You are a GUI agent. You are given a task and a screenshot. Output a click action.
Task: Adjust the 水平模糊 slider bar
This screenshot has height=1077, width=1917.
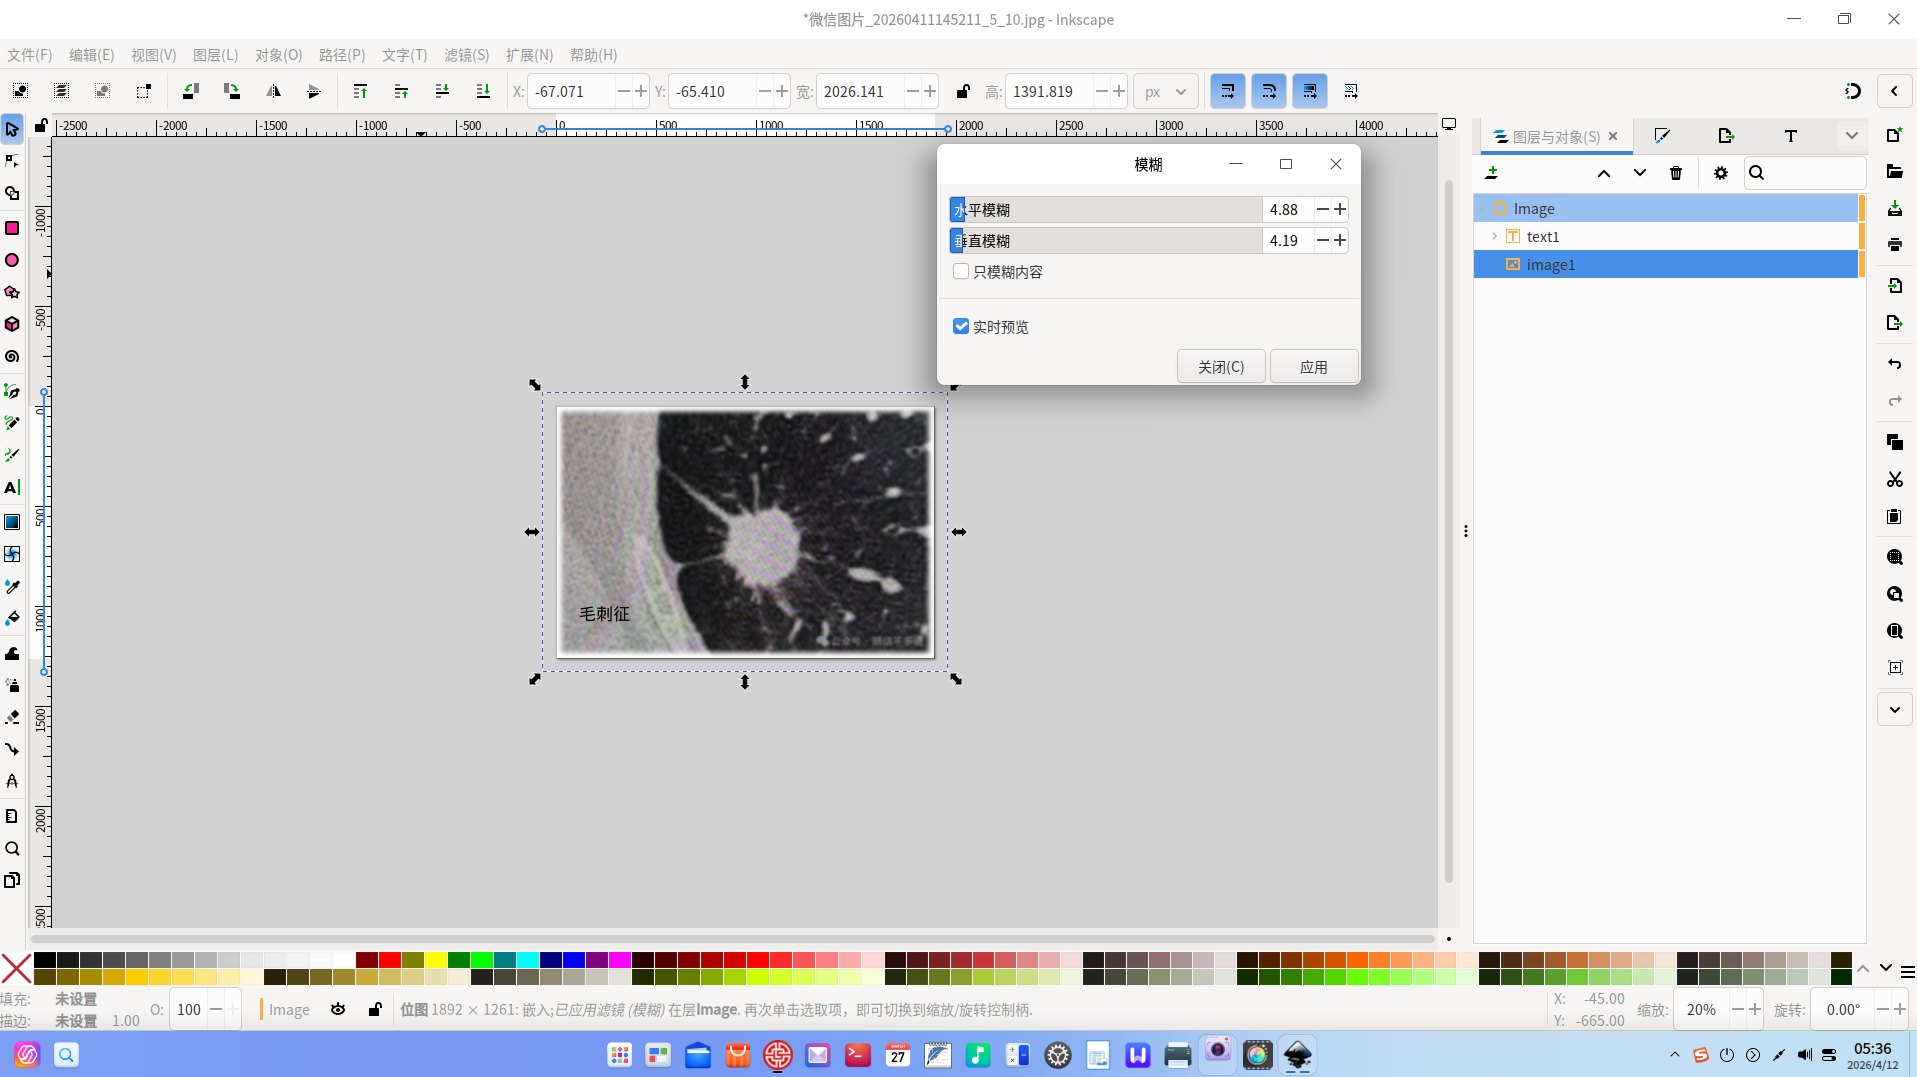(1105, 210)
